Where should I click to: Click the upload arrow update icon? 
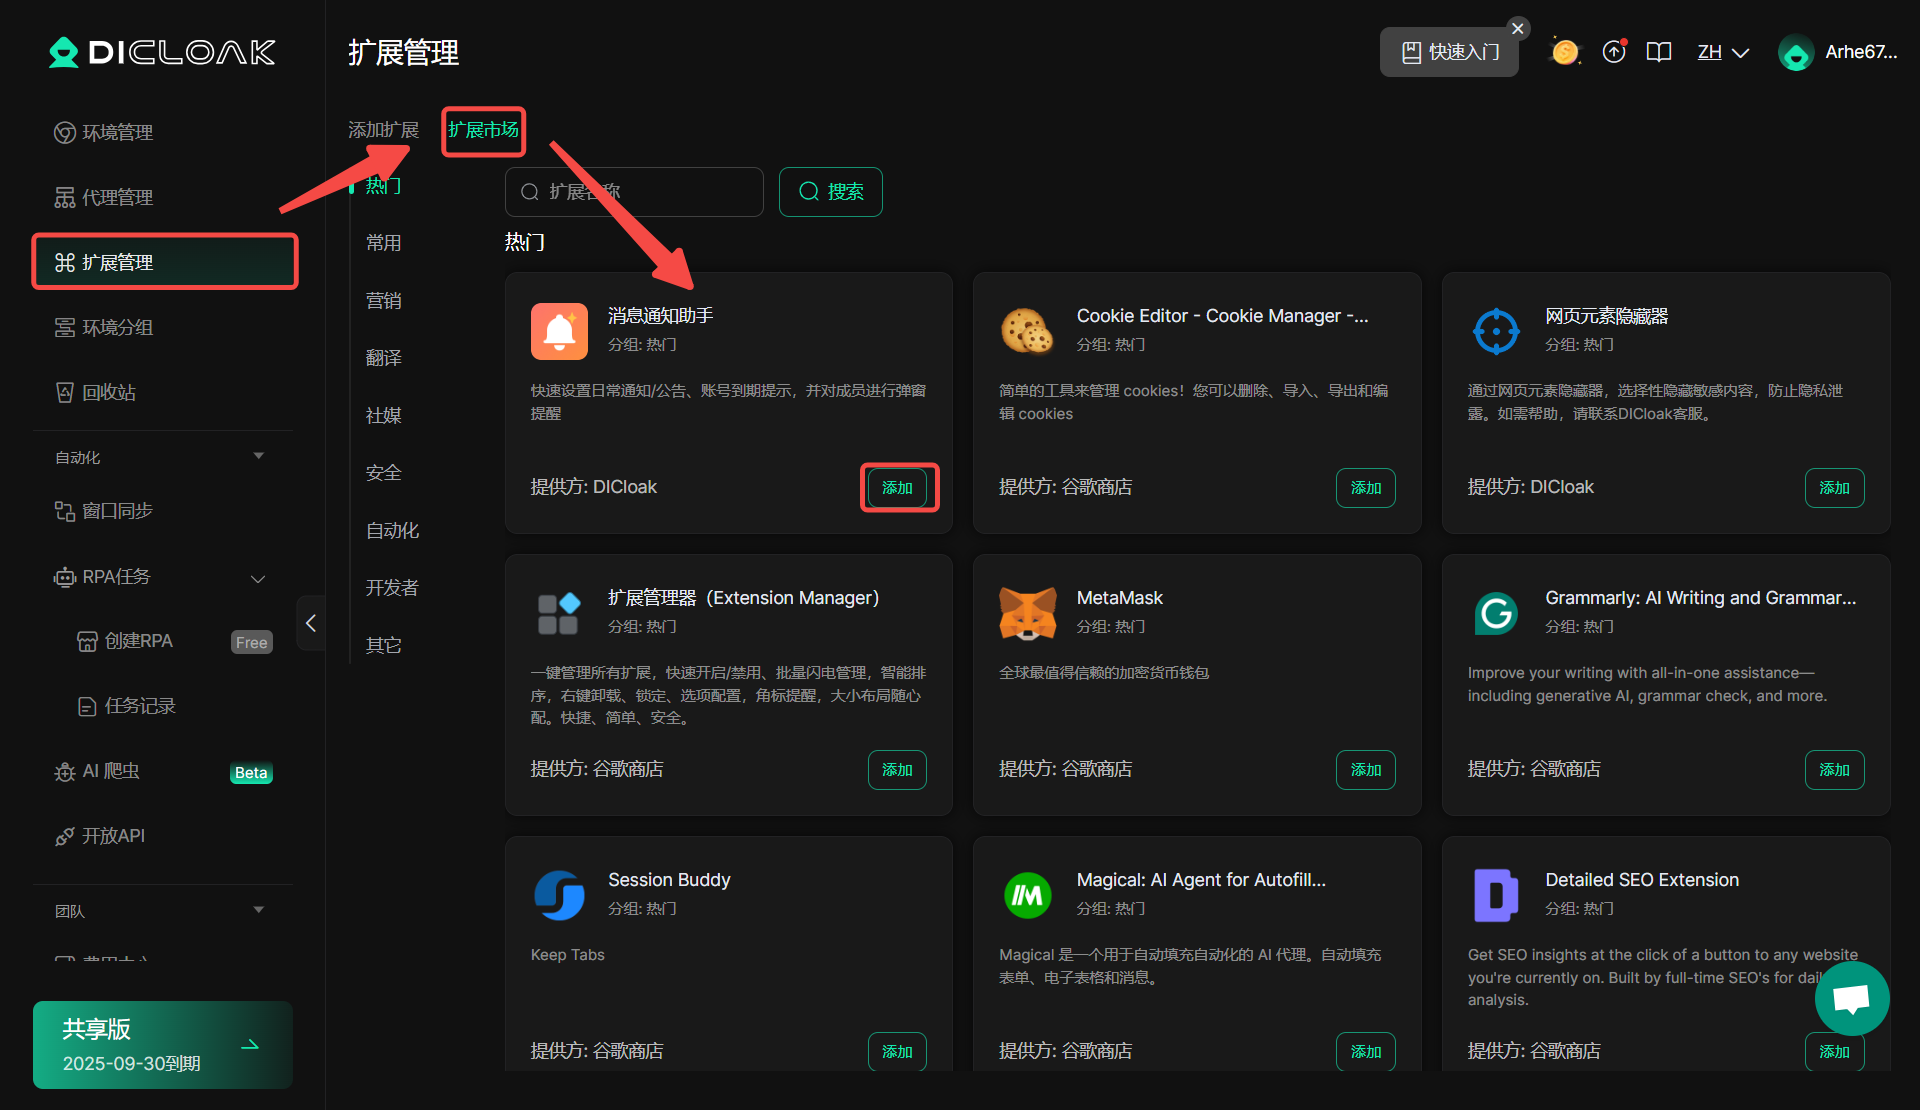1614,52
